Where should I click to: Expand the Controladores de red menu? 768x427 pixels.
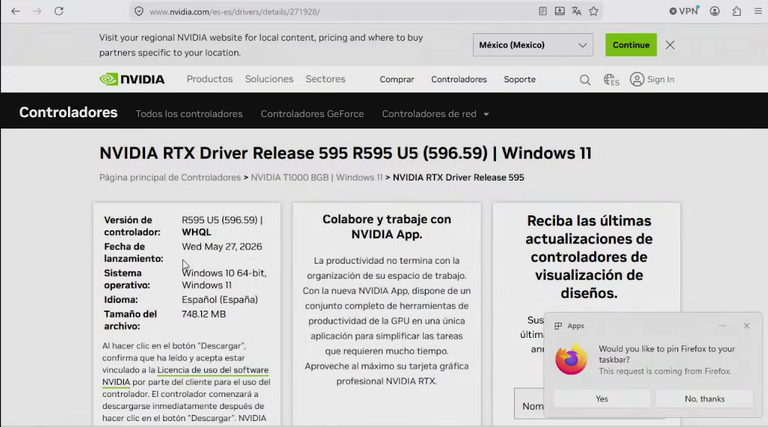pos(435,114)
